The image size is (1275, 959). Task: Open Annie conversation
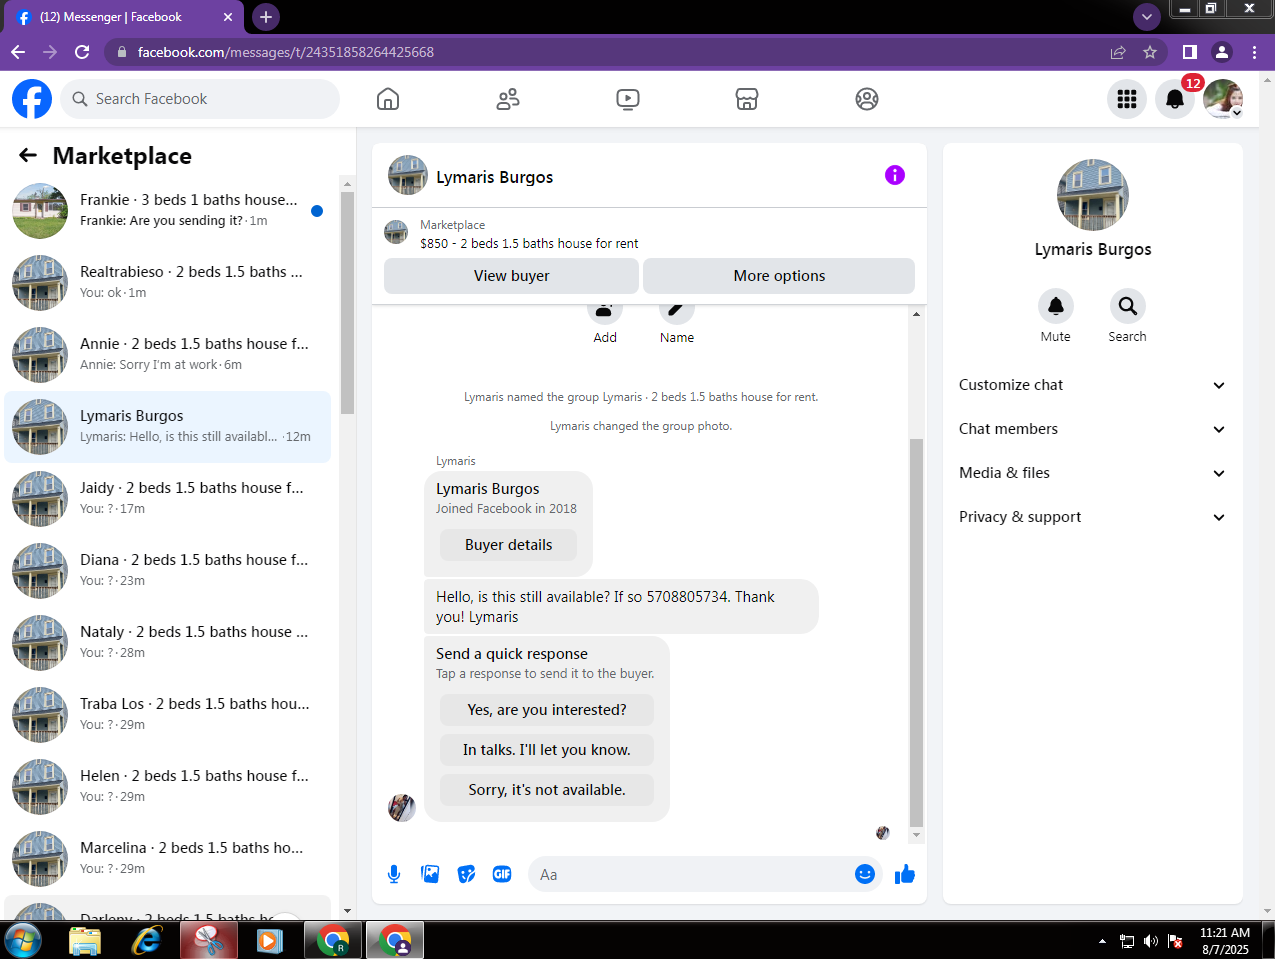167,355
